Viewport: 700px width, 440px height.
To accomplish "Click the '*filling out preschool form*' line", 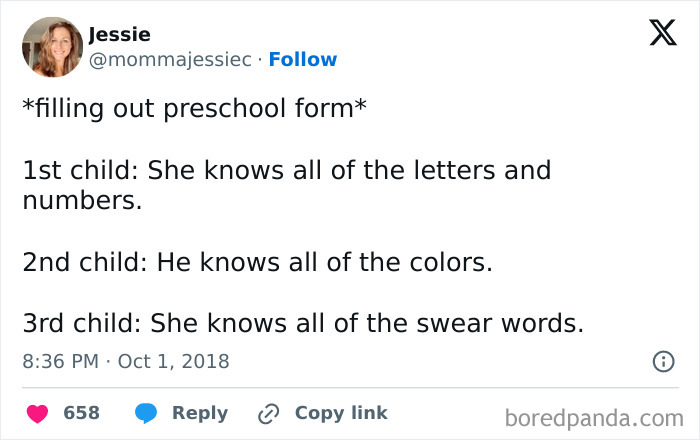I will point(194,108).
